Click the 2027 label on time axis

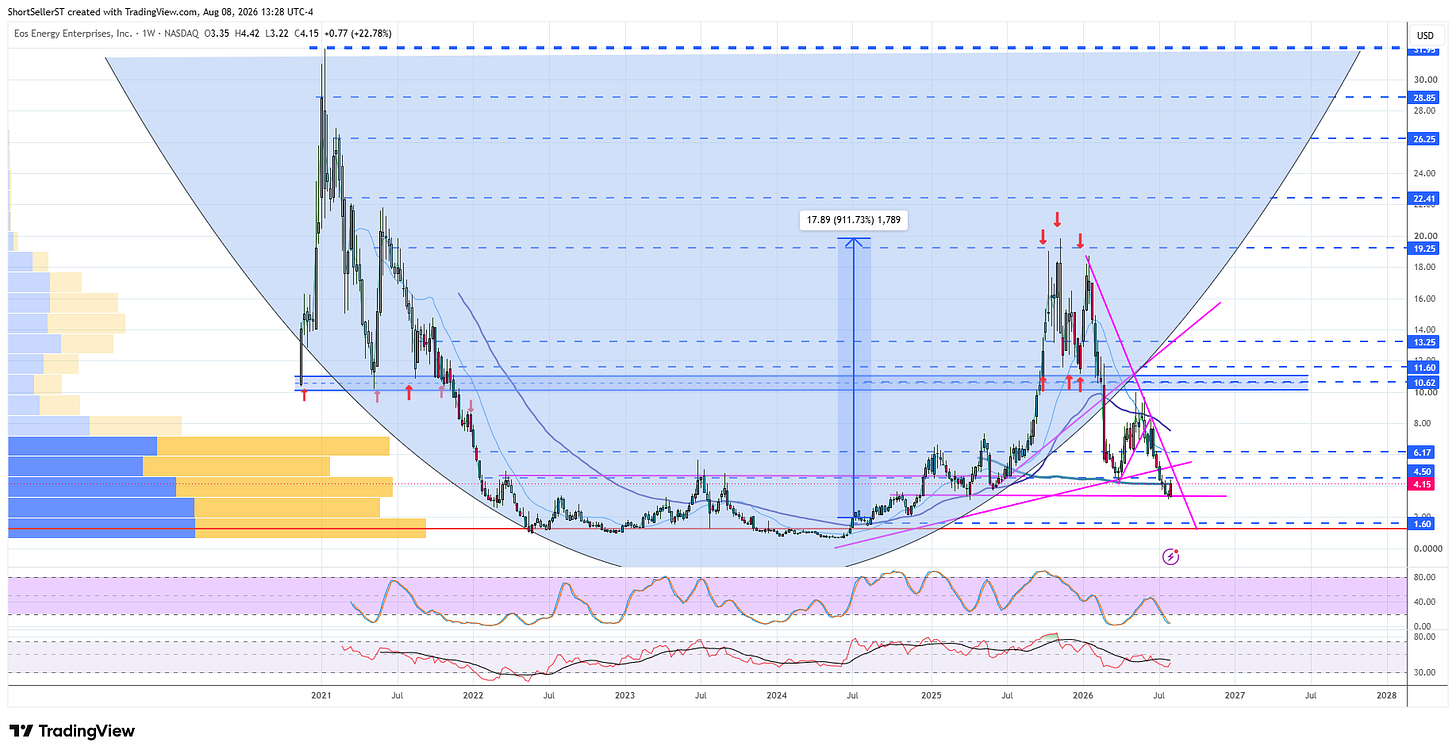click(1234, 693)
